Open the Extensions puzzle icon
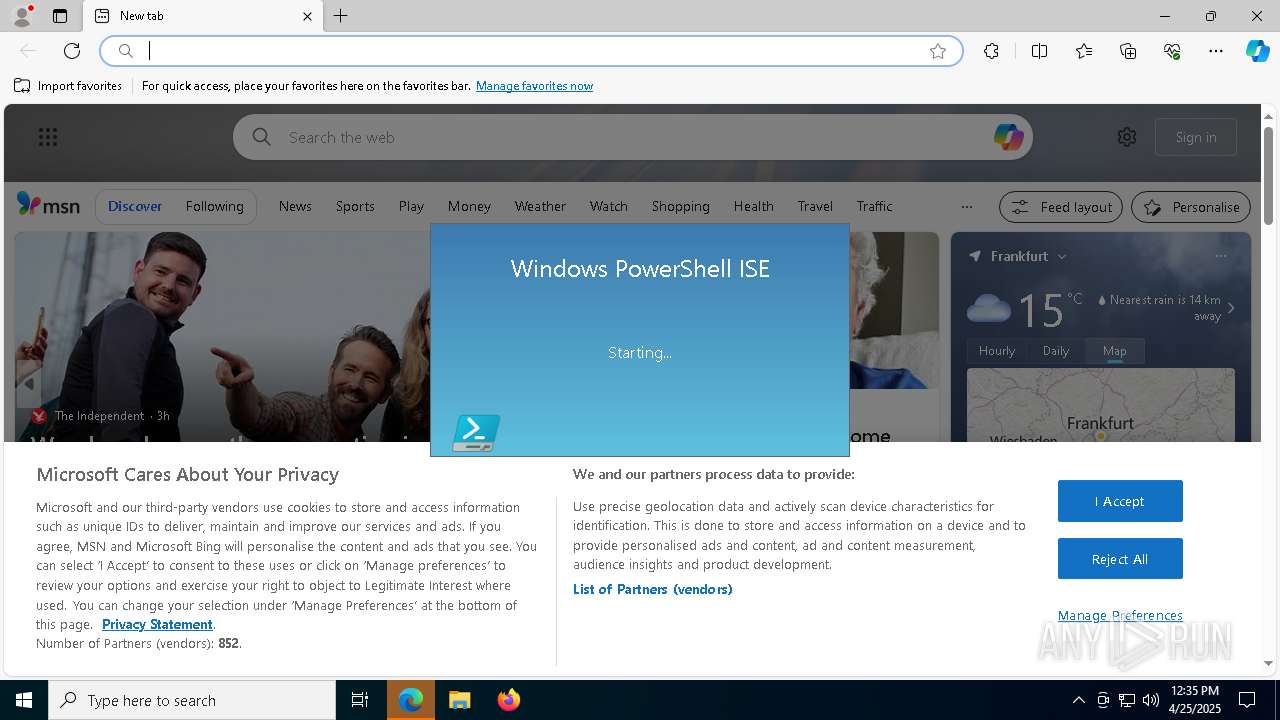This screenshot has width=1280, height=720. click(x=991, y=51)
